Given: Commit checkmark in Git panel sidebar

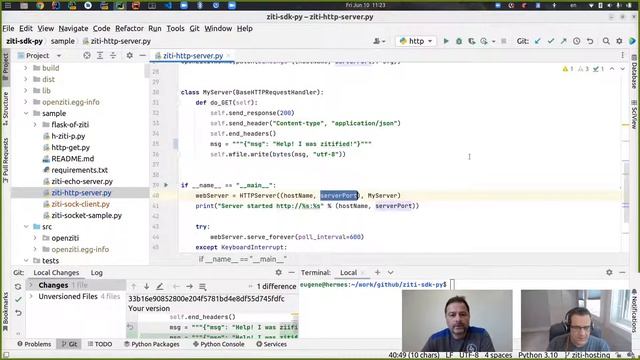Looking at the screenshot, I should point(18,300).
